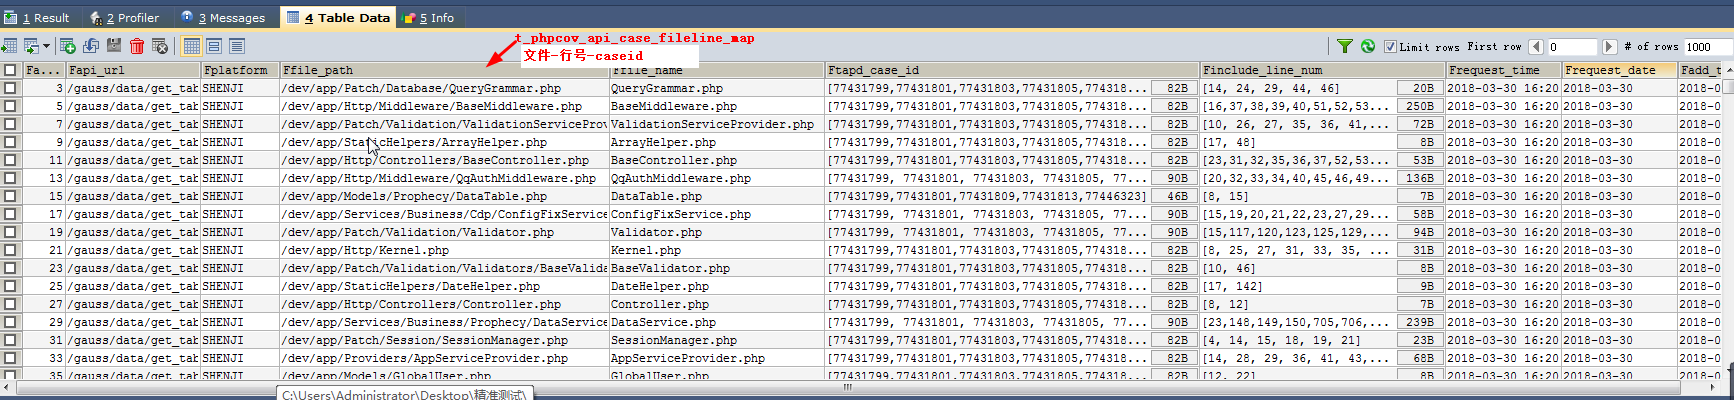Insert a new row with the green plus icon

(68, 46)
